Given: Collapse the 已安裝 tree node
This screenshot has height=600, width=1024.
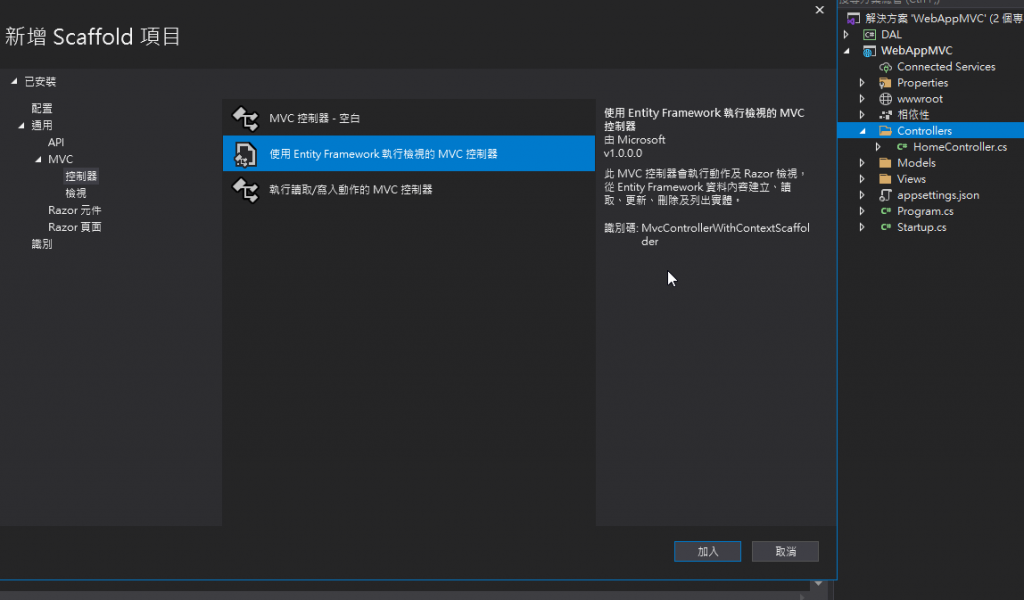Looking at the screenshot, I should tap(14, 82).
